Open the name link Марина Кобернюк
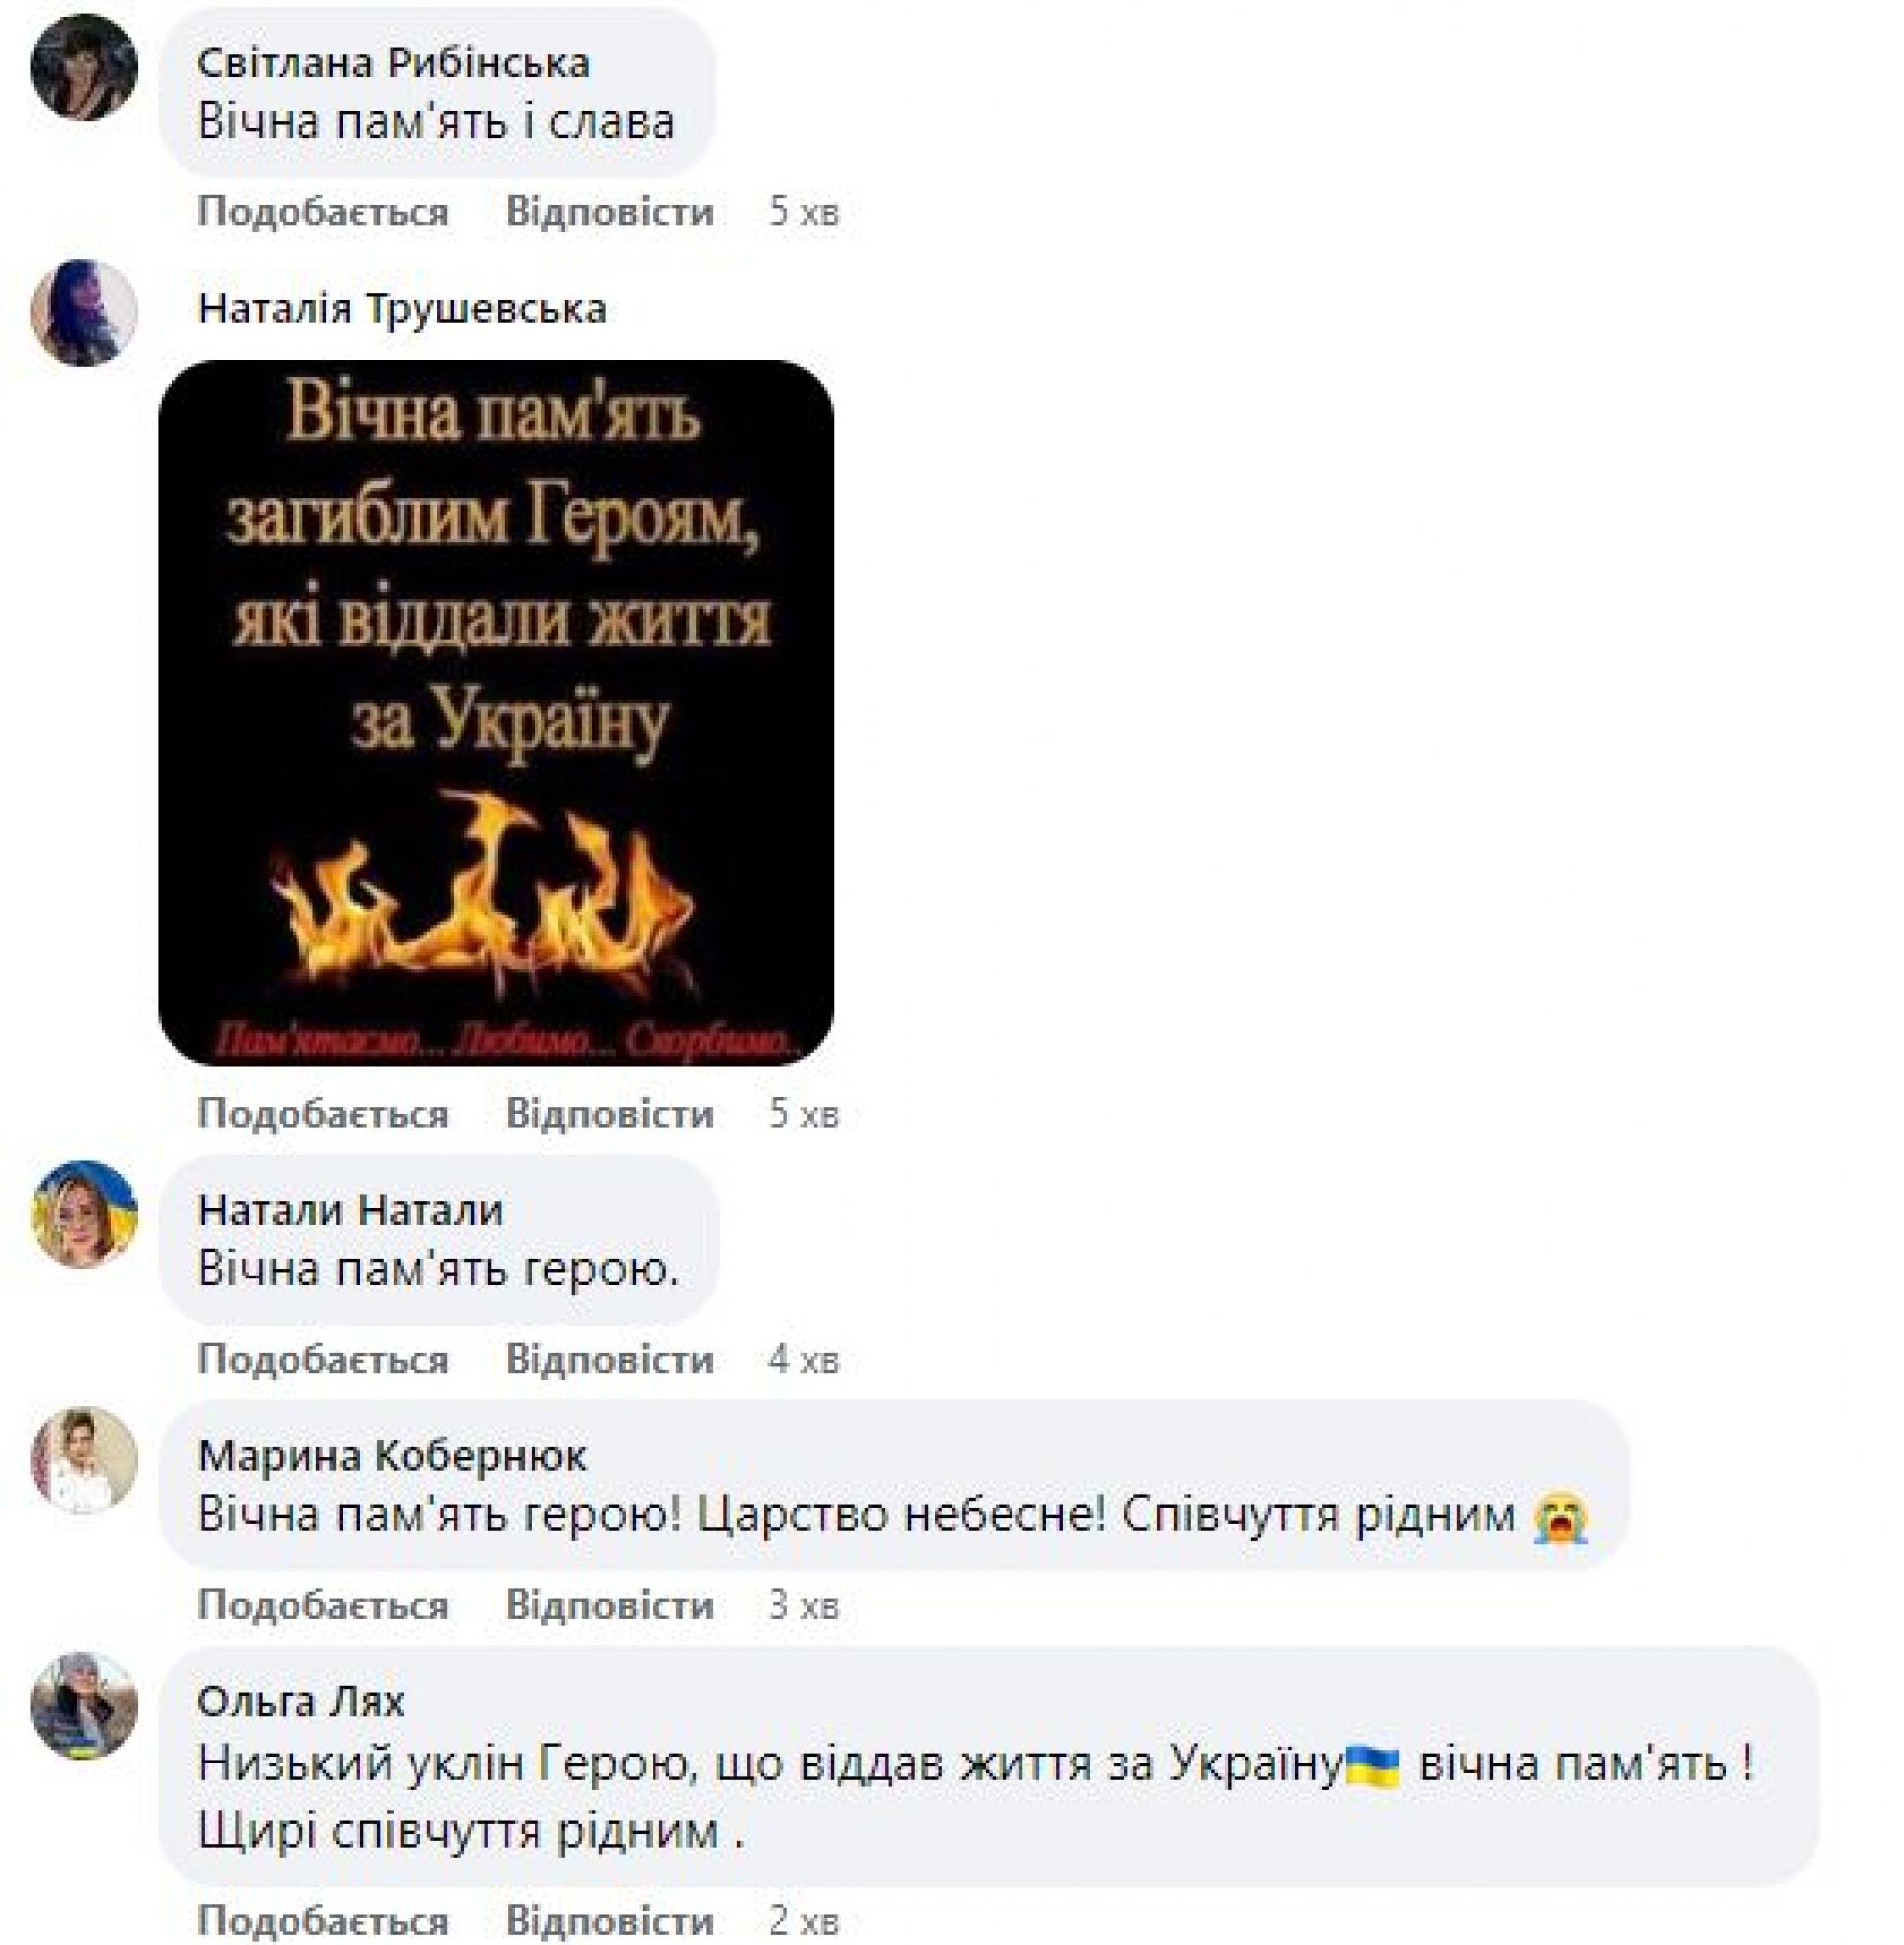This screenshot has width=1904, height=1945. click(x=393, y=1456)
